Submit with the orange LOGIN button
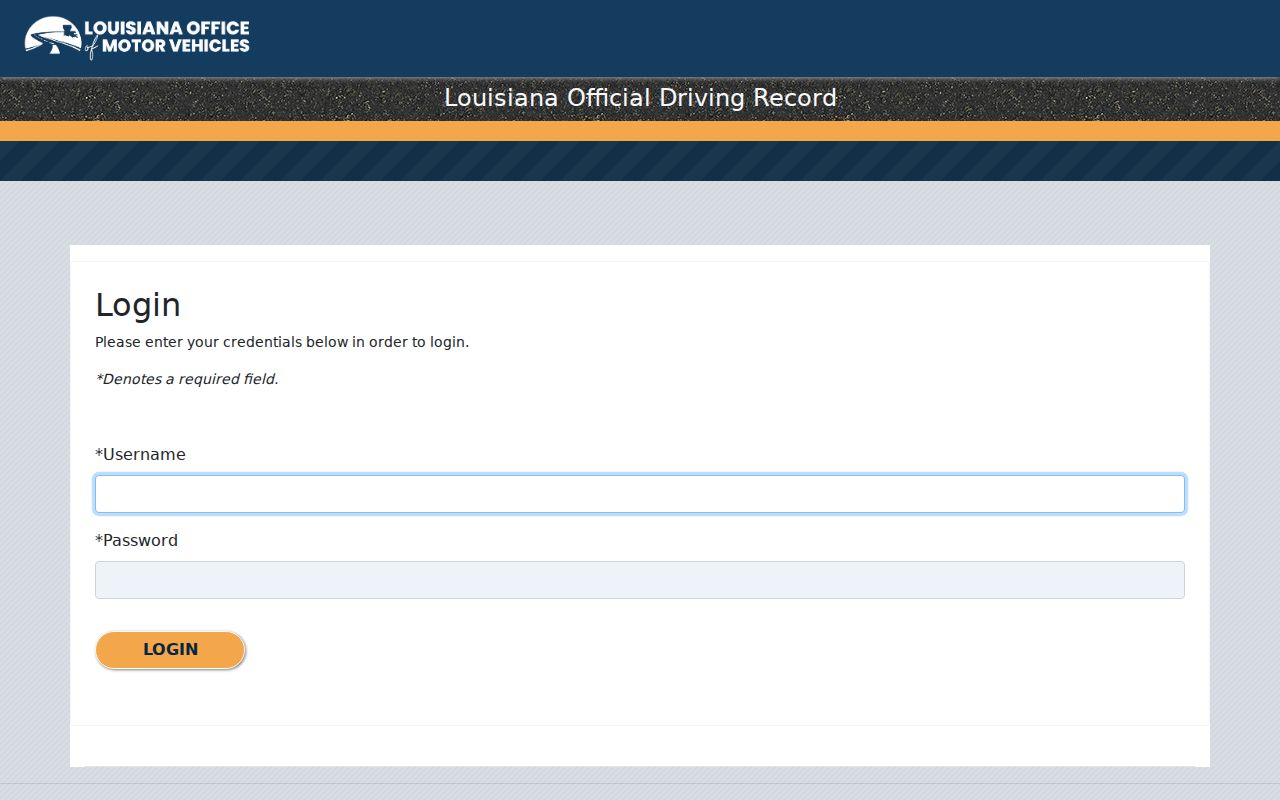 tap(170, 650)
